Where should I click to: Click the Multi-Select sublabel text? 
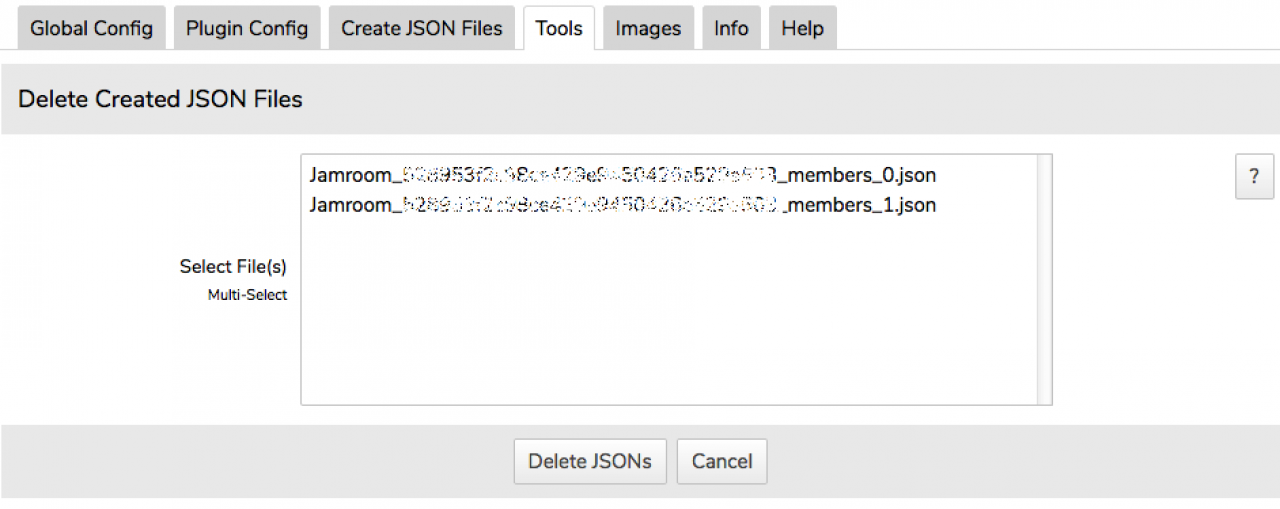tap(247, 295)
